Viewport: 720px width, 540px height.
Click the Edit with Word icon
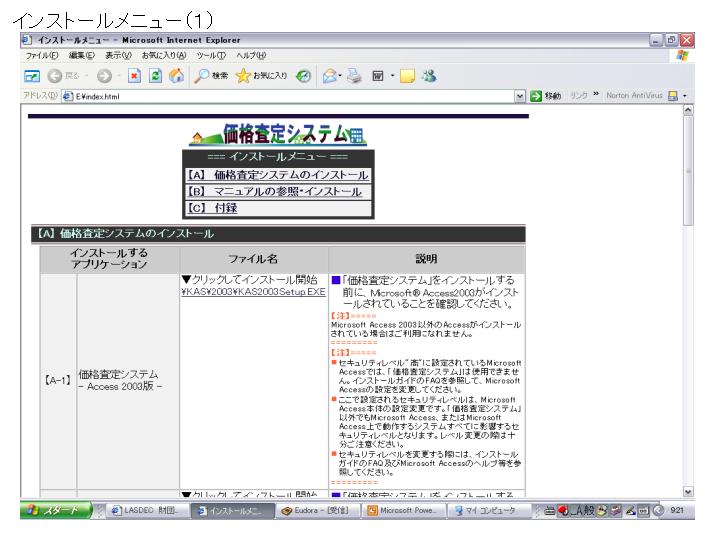pyautogui.click(x=378, y=76)
